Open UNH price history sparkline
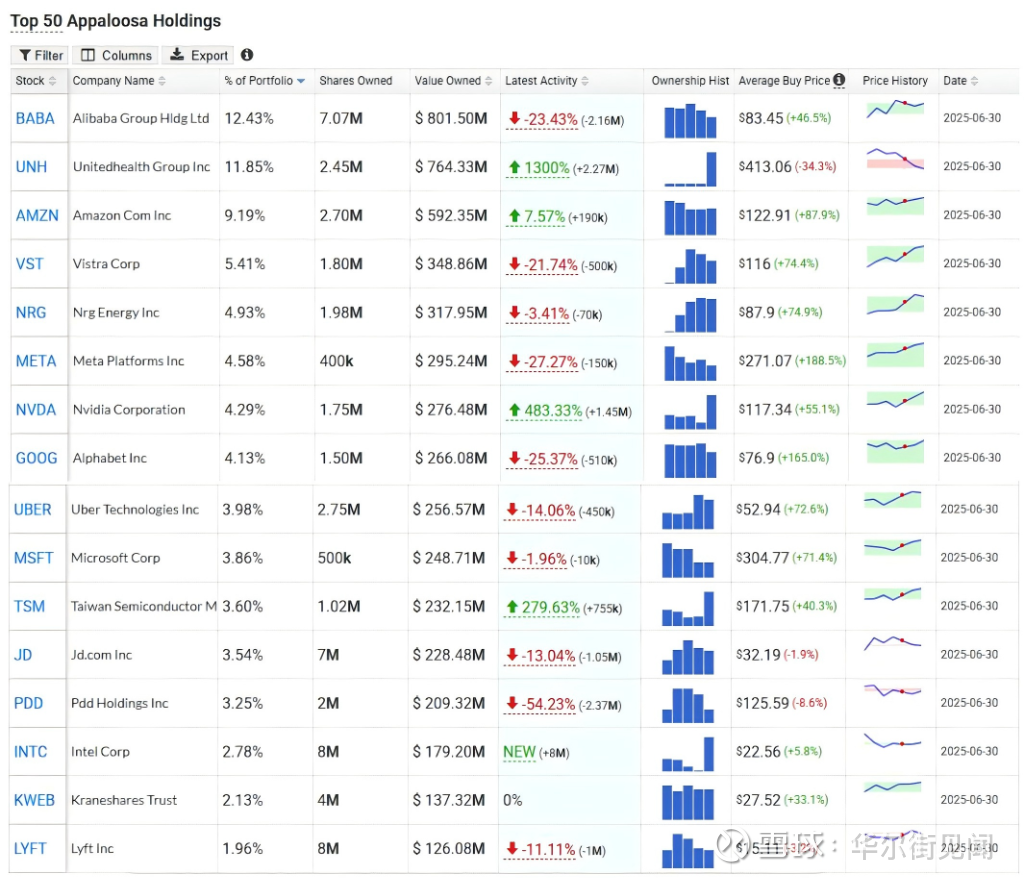 [x=895, y=159]
